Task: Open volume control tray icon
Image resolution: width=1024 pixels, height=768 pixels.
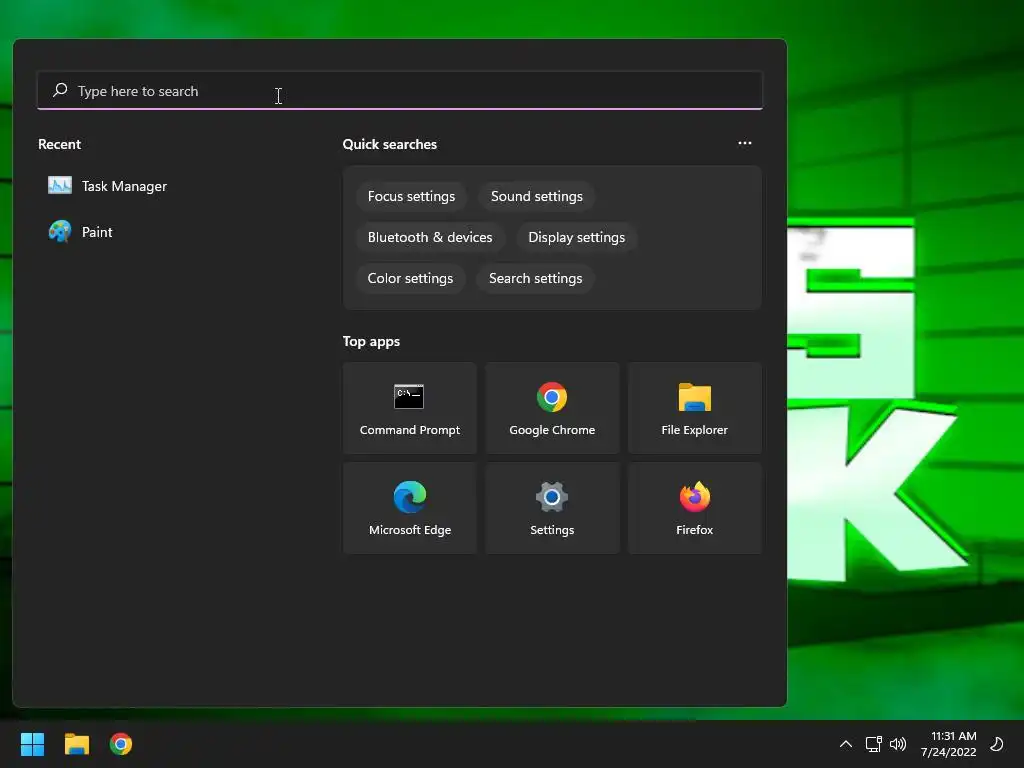Action: (x=898, y=744)
